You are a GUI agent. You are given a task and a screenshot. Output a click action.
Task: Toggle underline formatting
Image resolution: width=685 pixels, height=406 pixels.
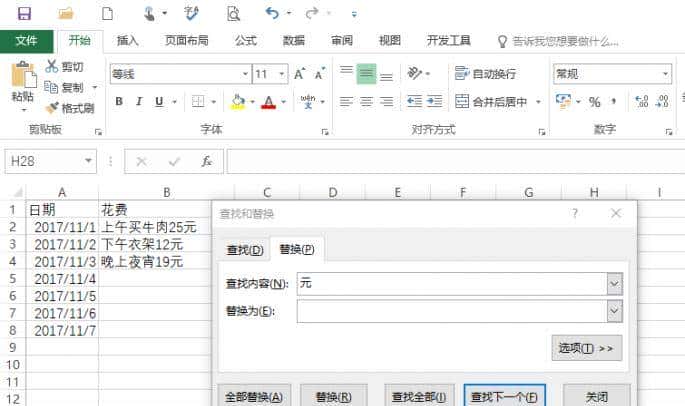[x=159, y=102]
